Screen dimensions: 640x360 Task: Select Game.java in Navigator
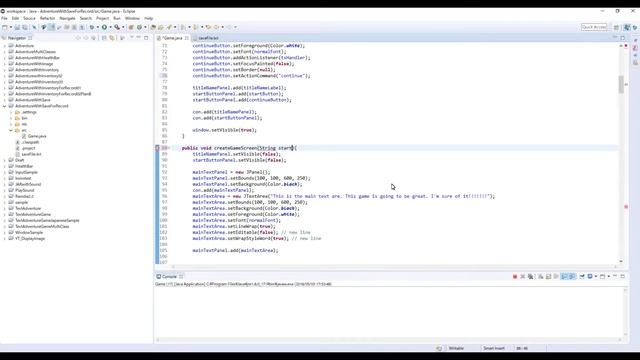pyautogui.click(x=37, y=136)
